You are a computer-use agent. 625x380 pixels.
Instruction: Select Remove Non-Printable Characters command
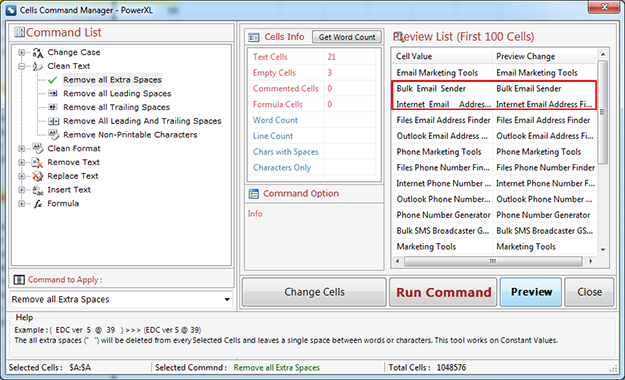(x=130, y=135)
